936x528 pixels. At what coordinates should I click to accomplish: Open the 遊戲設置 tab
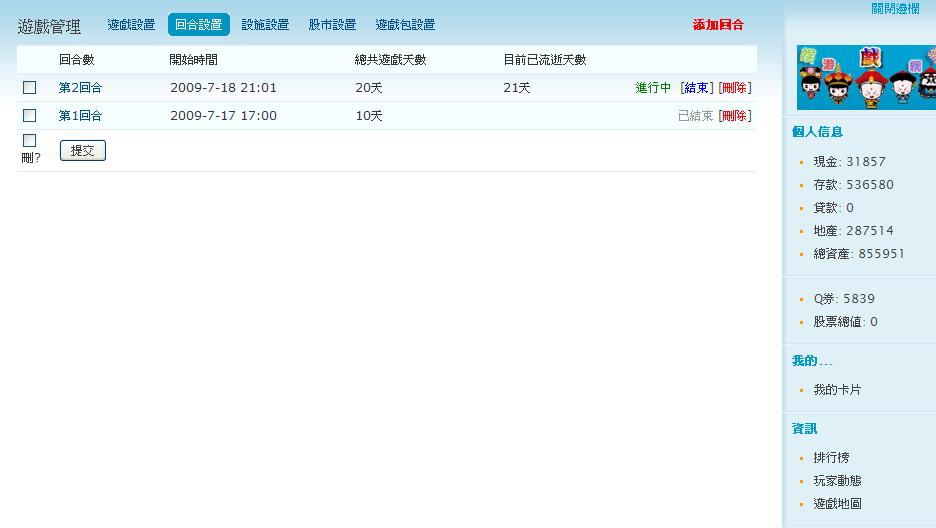click(x=131, y=24)
